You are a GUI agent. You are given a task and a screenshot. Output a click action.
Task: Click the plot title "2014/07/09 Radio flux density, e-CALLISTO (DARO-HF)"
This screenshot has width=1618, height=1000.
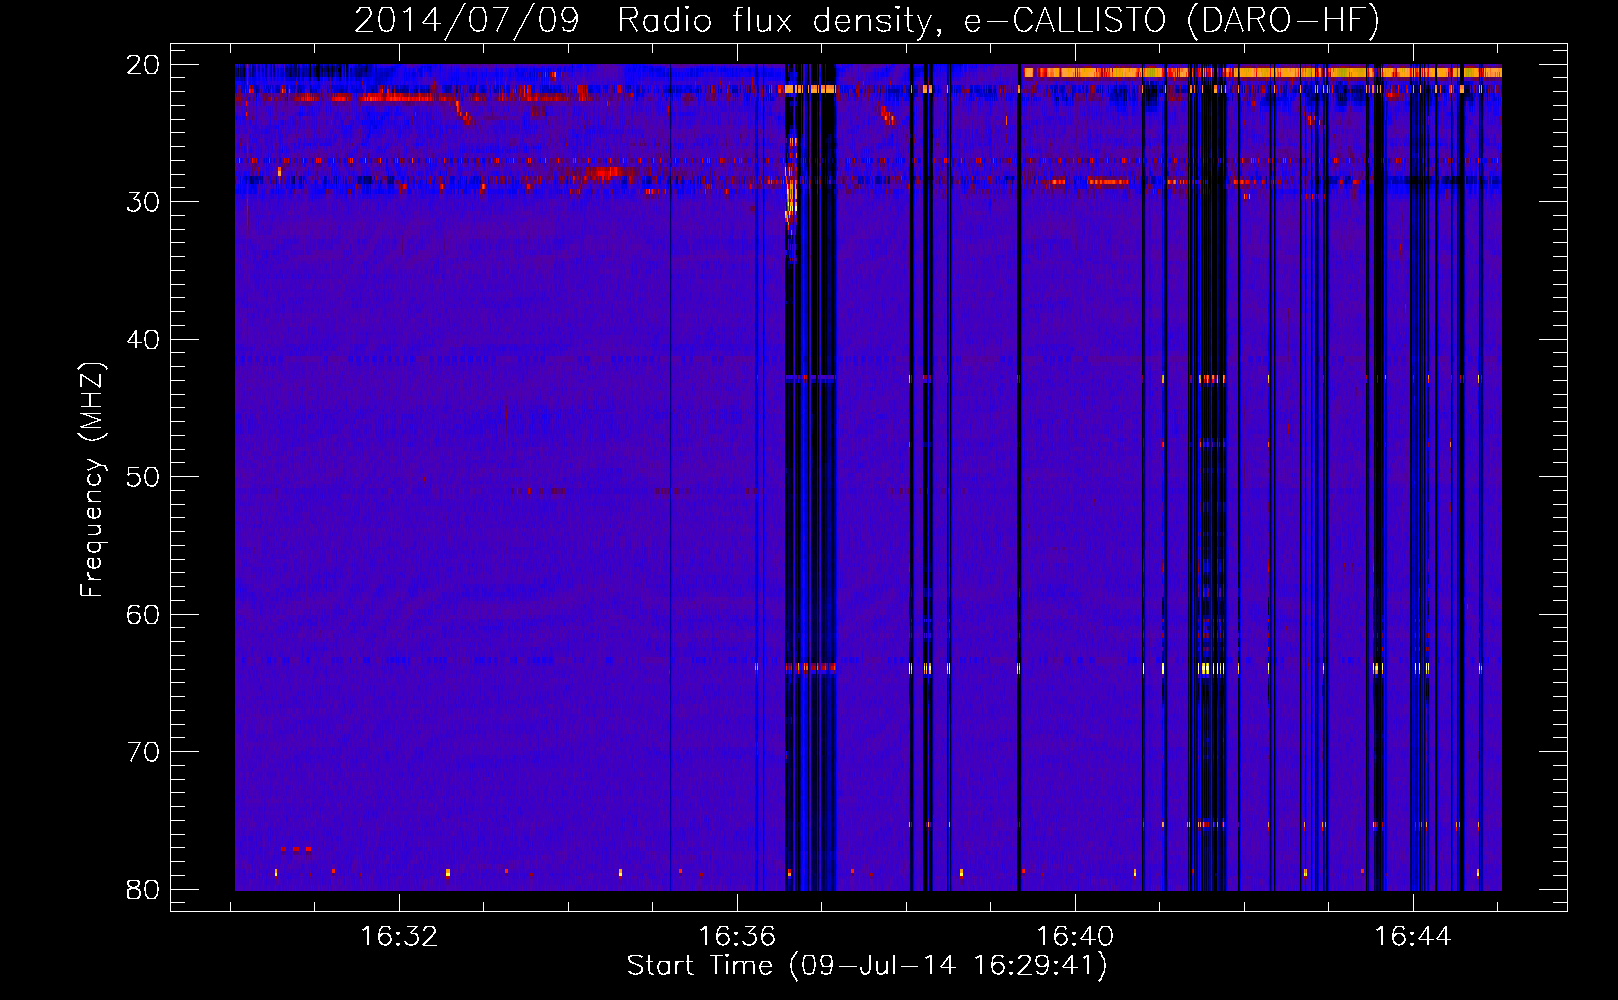[x=867, y=21]
